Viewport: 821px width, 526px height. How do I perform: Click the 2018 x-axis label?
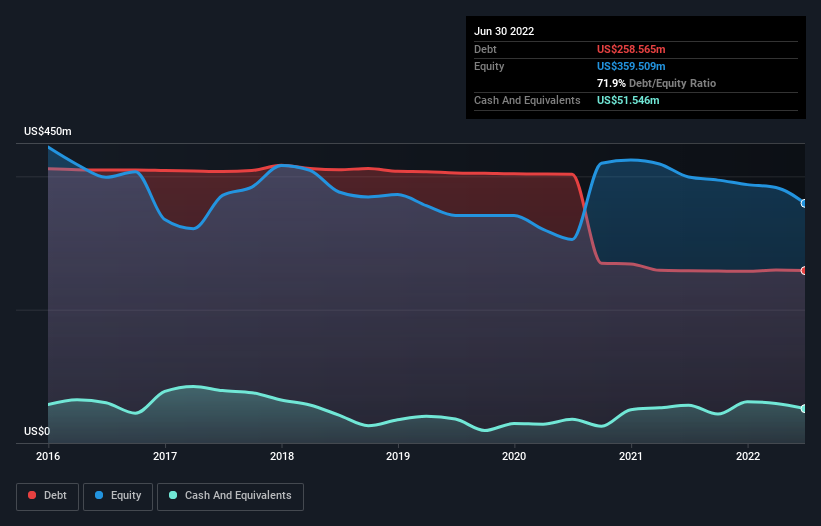282,456
